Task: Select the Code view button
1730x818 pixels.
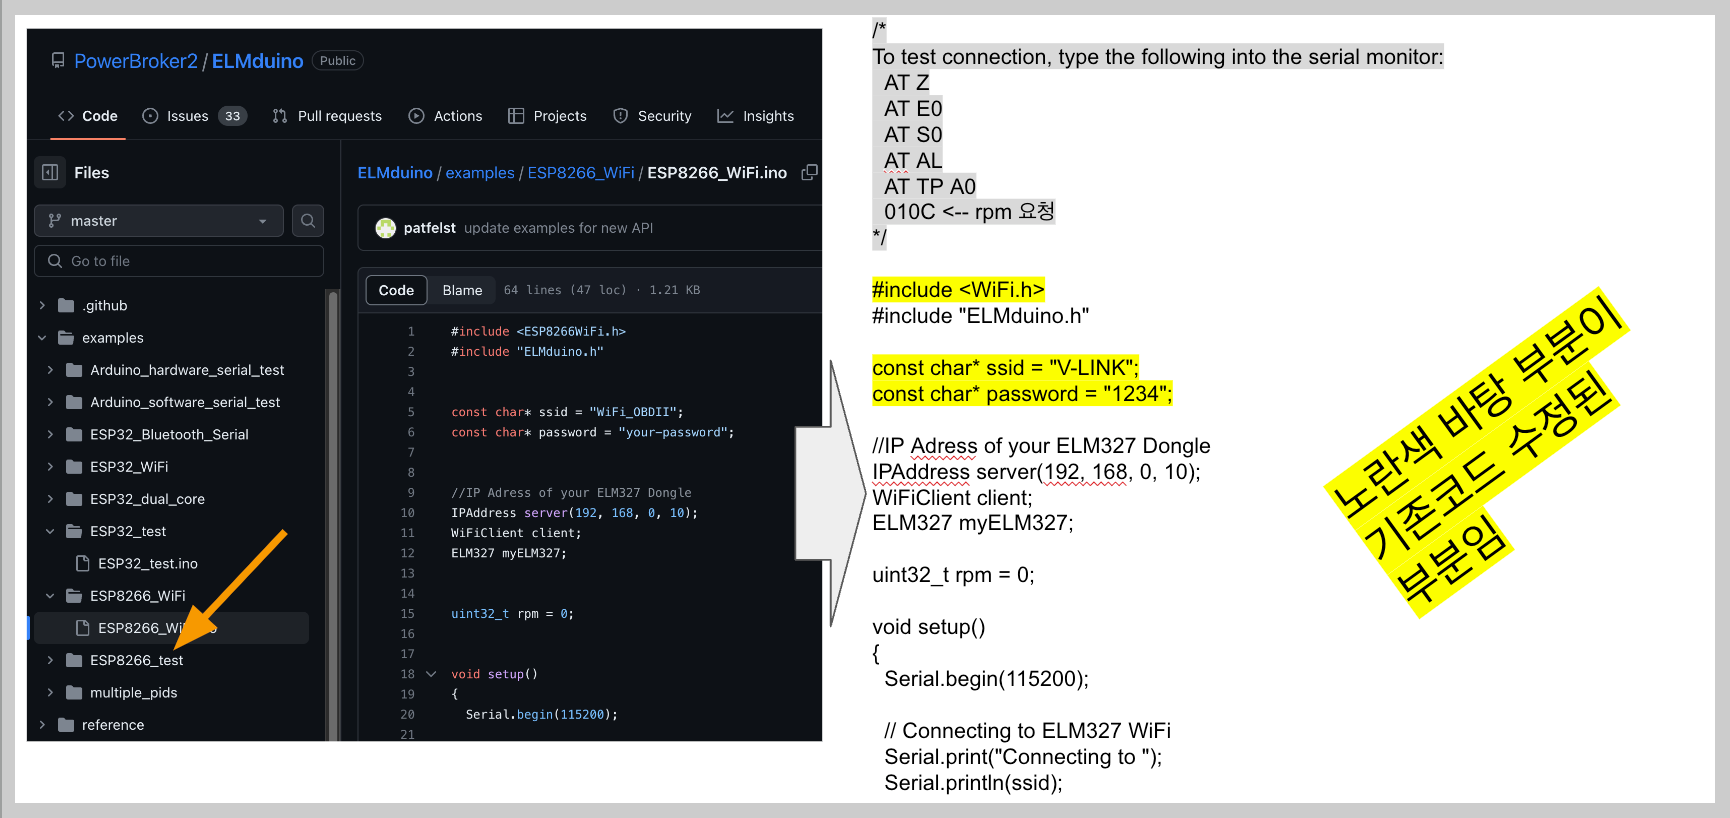Action: coord(396,290)
